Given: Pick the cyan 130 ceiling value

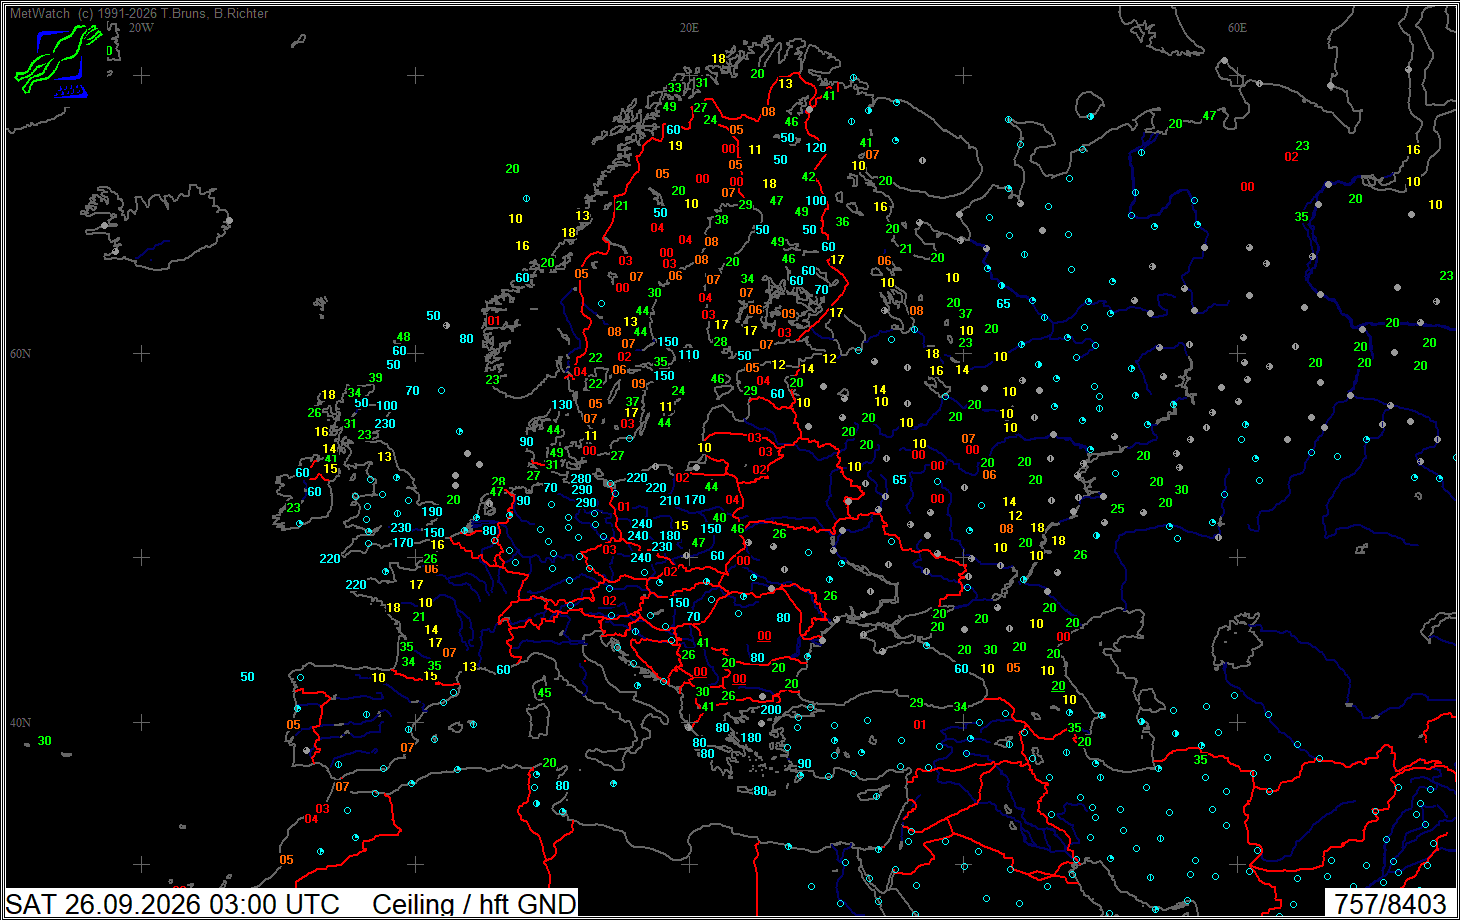Looking at the screenshot, I should 562,405.
